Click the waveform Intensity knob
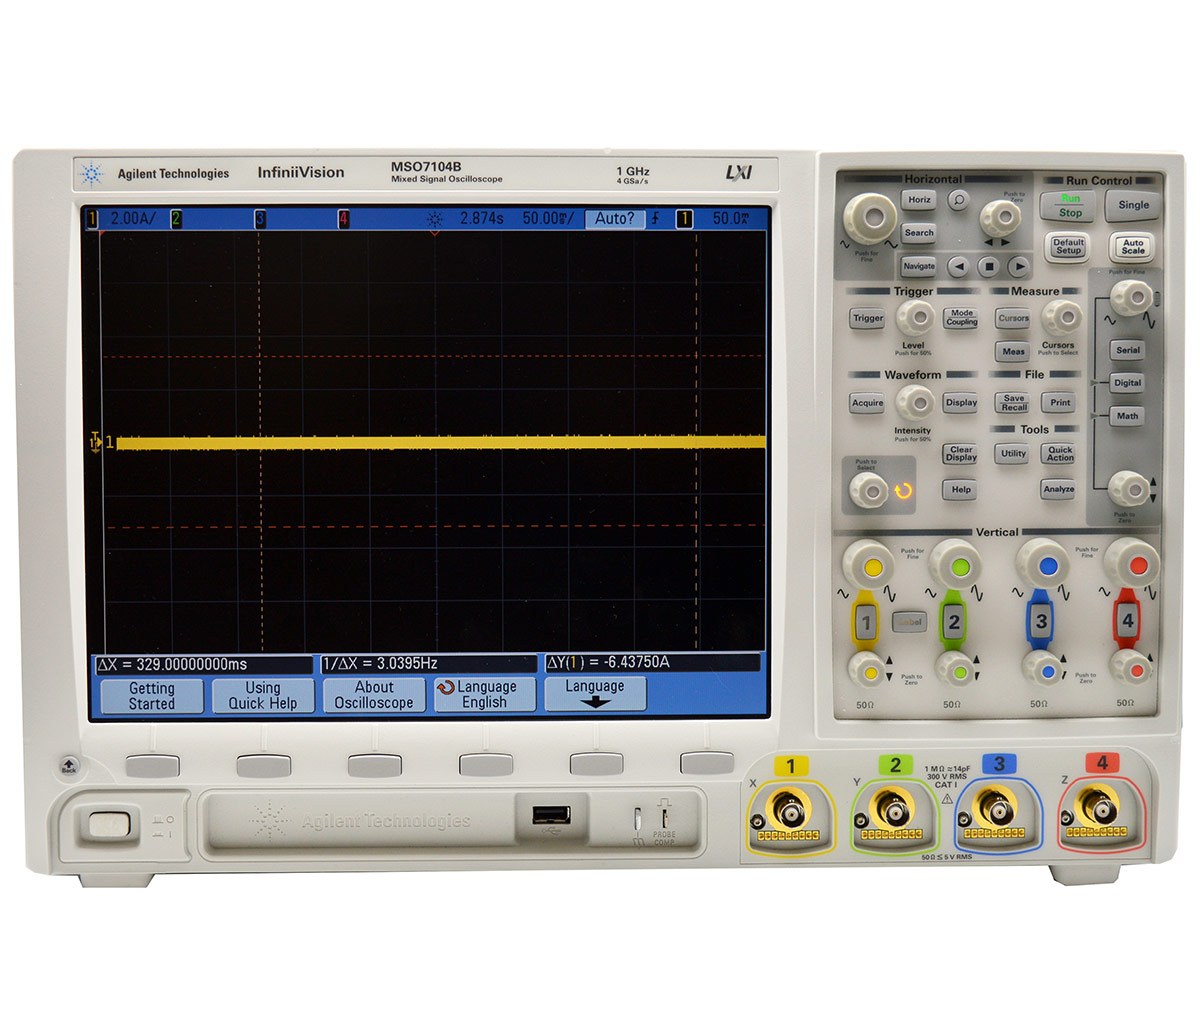The width and height of the screenshot is (1200, 1024). click(914, 404)
